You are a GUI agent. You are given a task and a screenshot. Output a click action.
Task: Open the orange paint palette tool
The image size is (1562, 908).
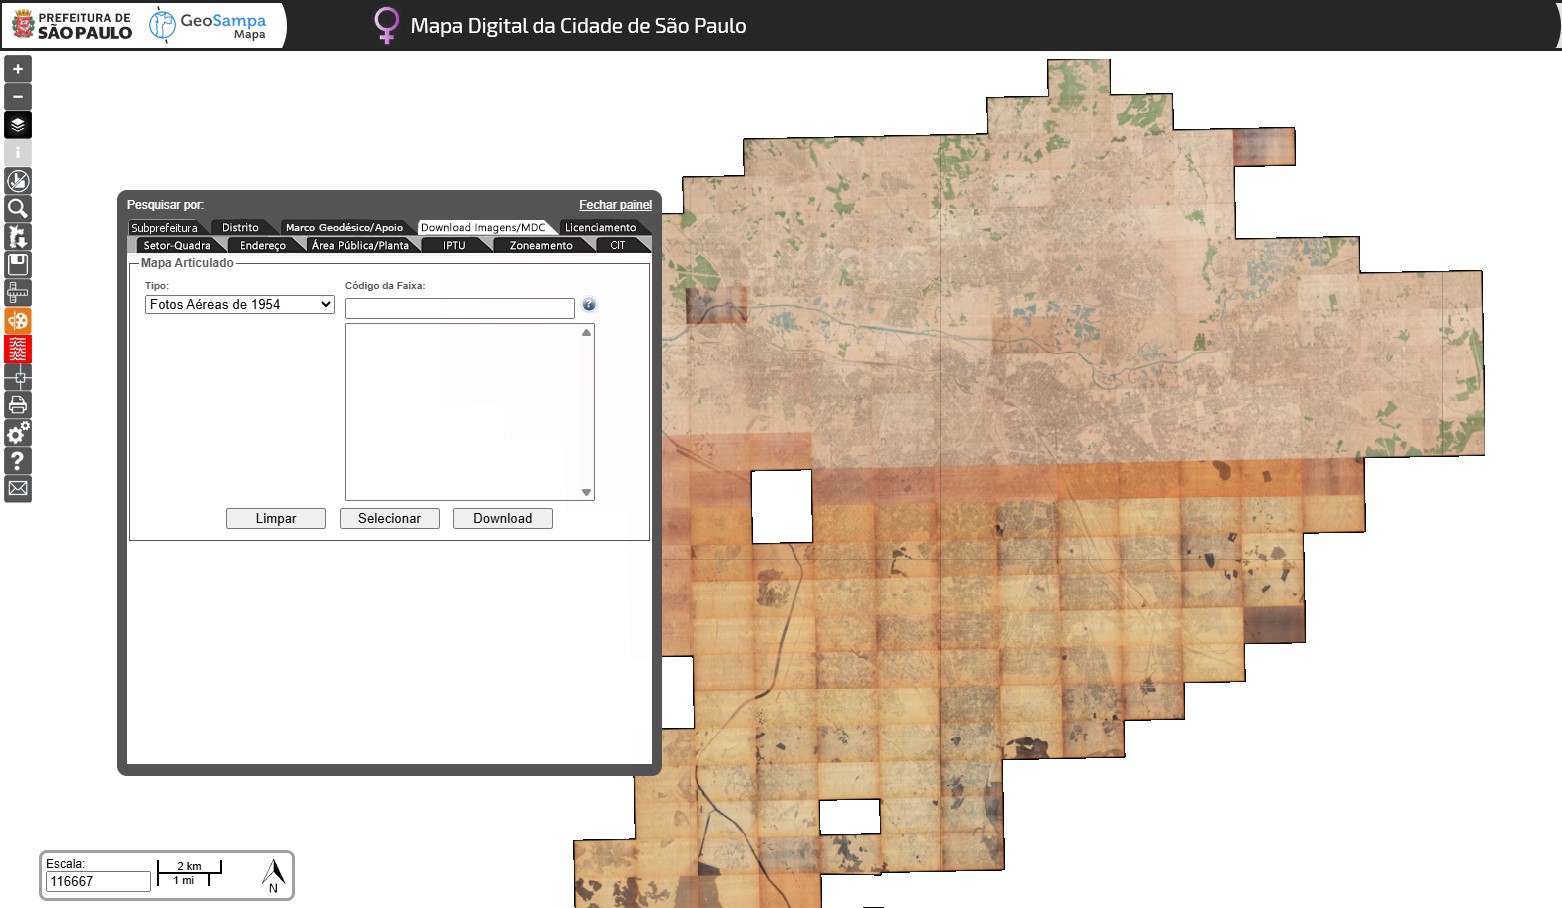pyautogui.click(x=18, y=321)
